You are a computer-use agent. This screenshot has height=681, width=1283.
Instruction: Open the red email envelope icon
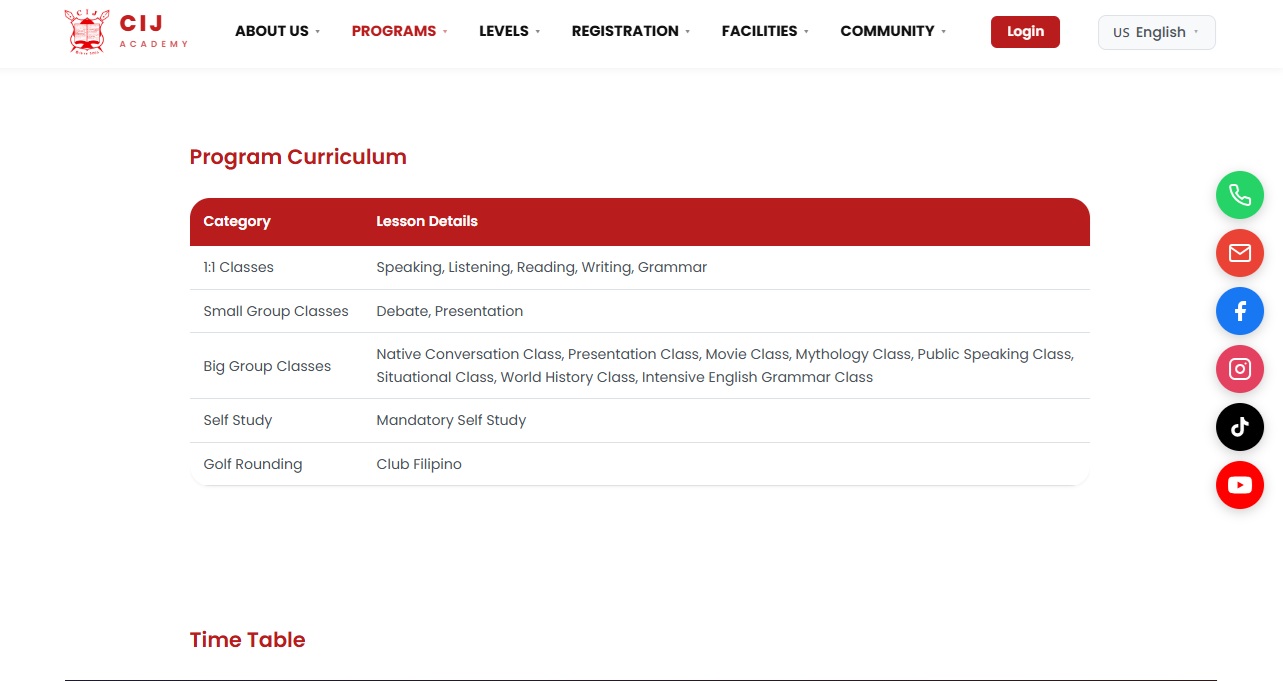[1240, 253]
